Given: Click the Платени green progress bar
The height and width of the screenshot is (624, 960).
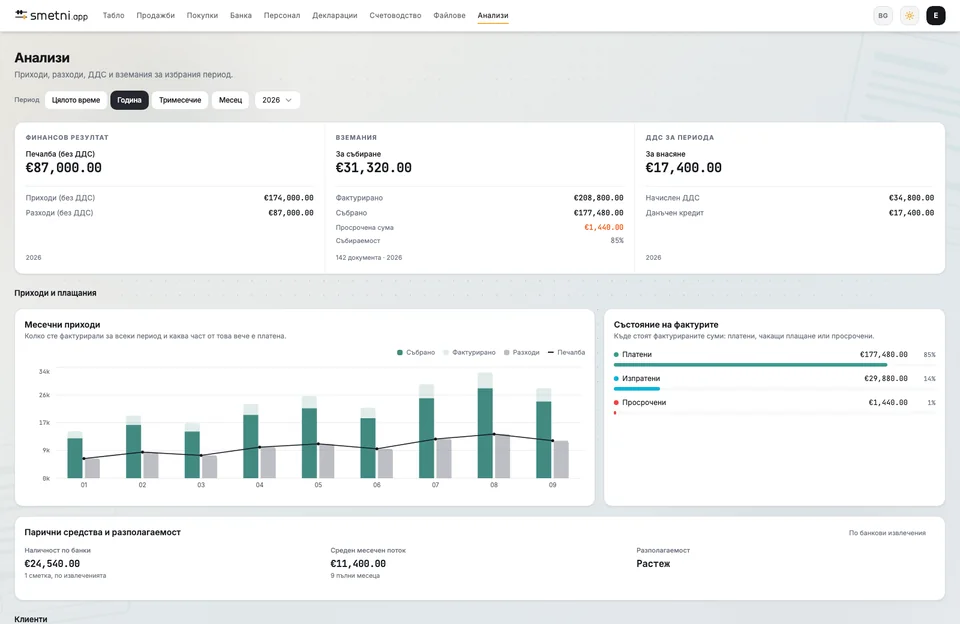Looking at the screenshot, I should [750, 364].
